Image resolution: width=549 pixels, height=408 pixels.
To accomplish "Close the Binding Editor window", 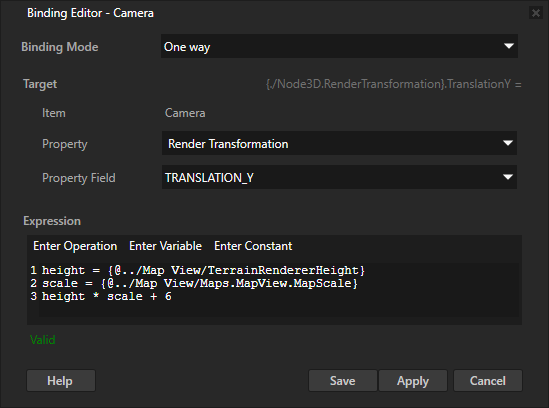I will click(x=536, y=13).
